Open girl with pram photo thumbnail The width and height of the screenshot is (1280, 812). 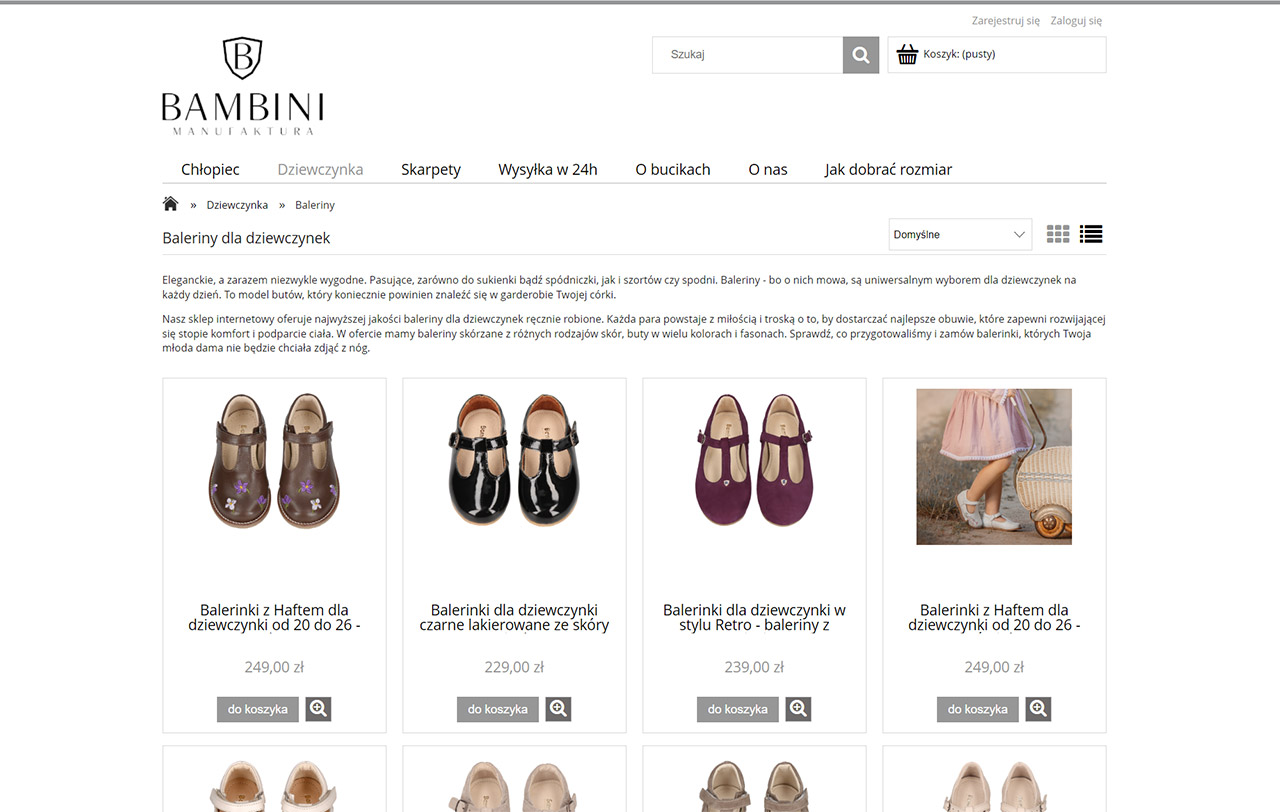point(994,467)
